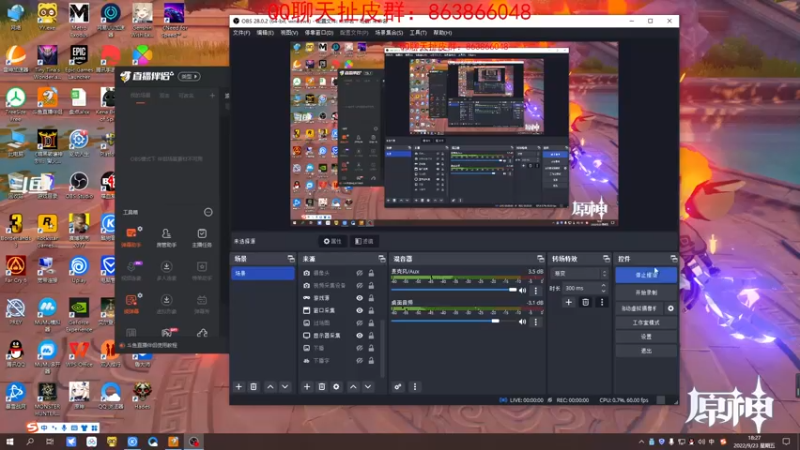Open transition type dropdown 渐变
Viewport: 800px width, 450px height.
tap(579, 273)
